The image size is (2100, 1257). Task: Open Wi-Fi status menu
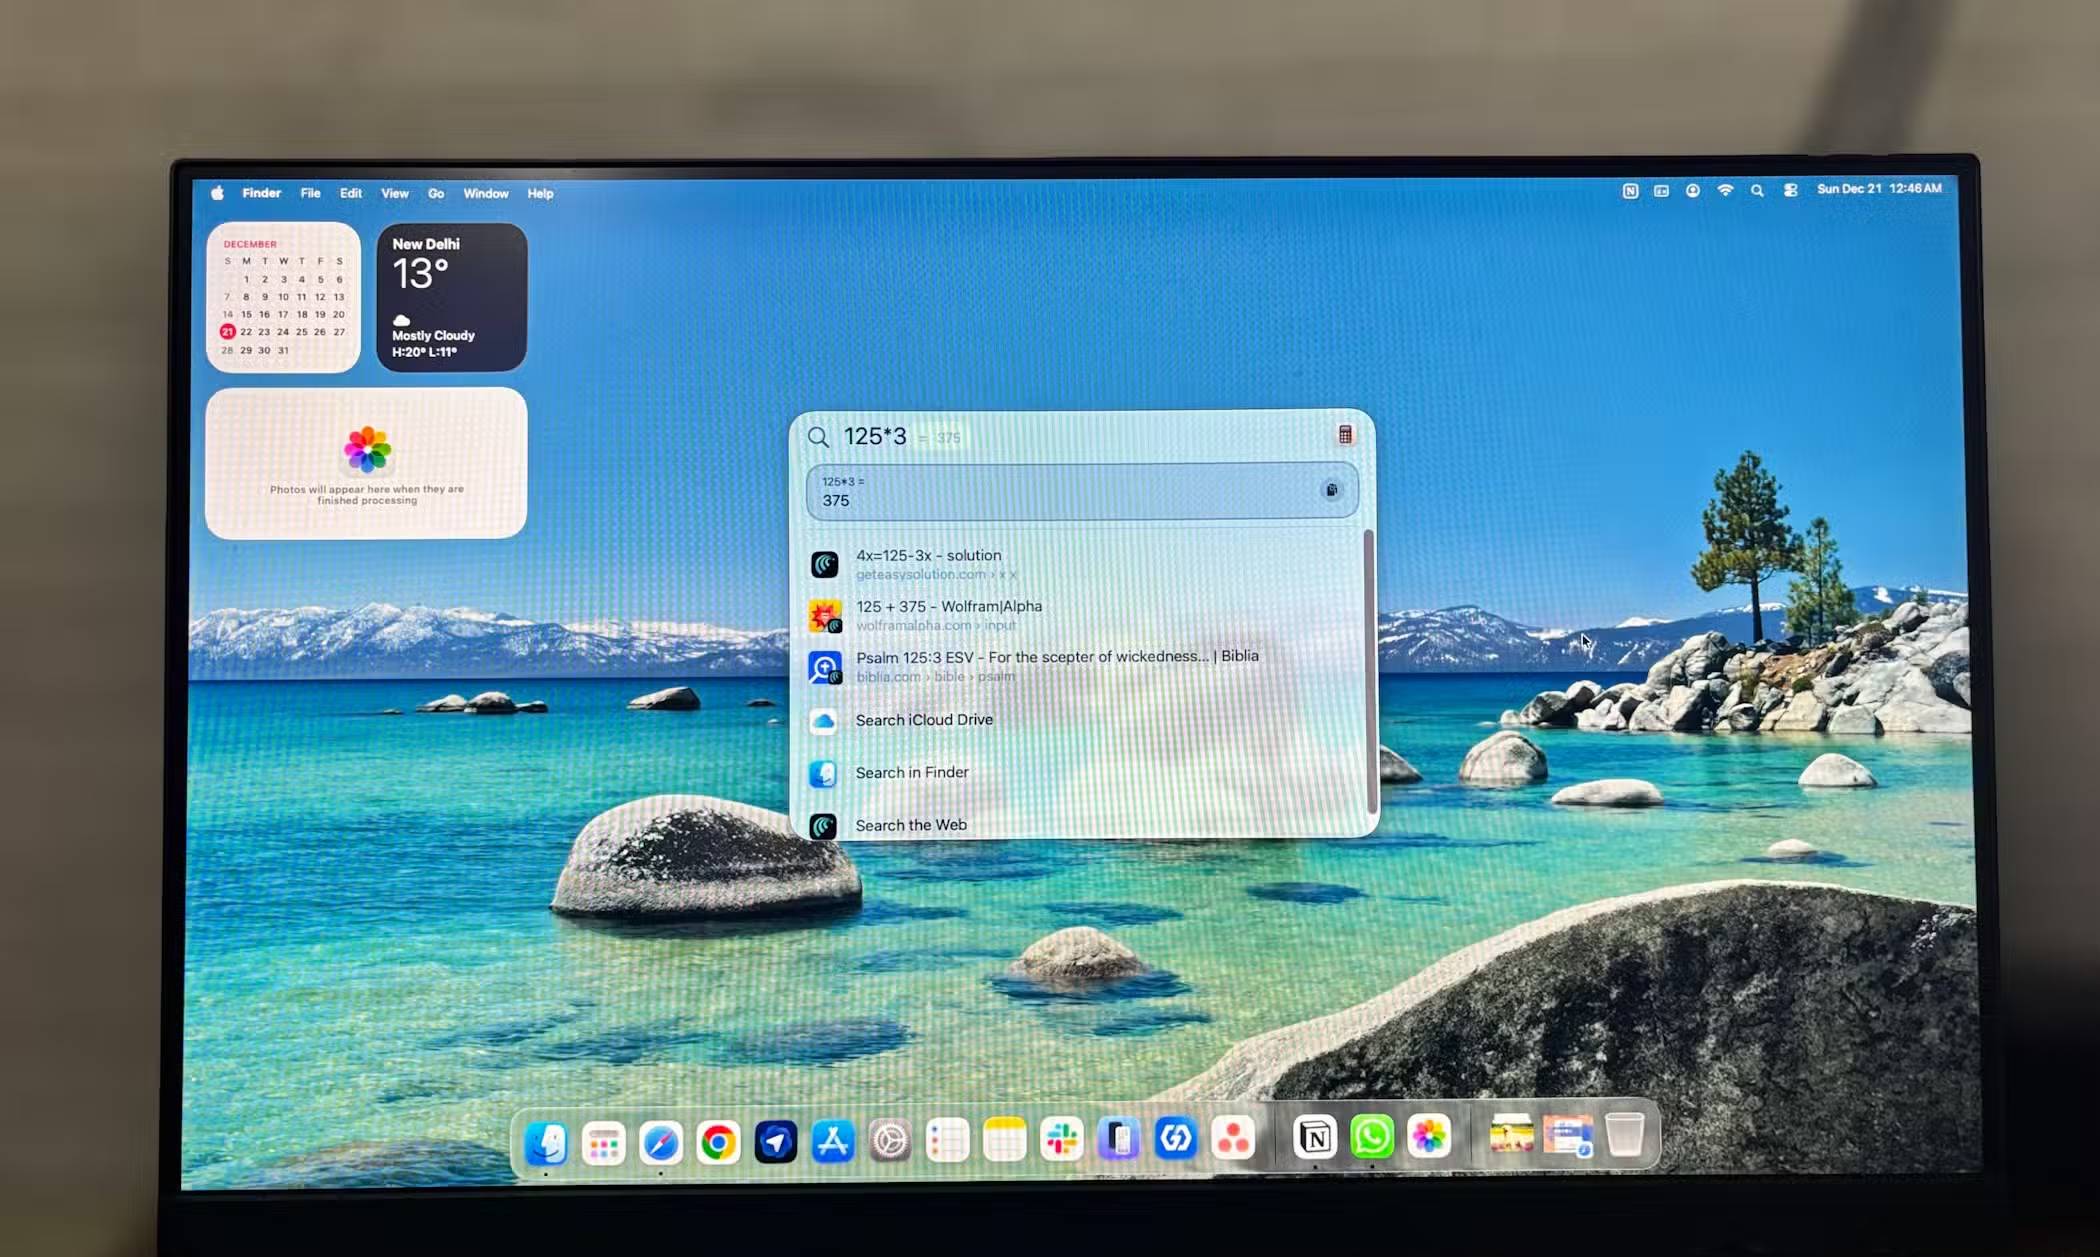pos(1725,190)
